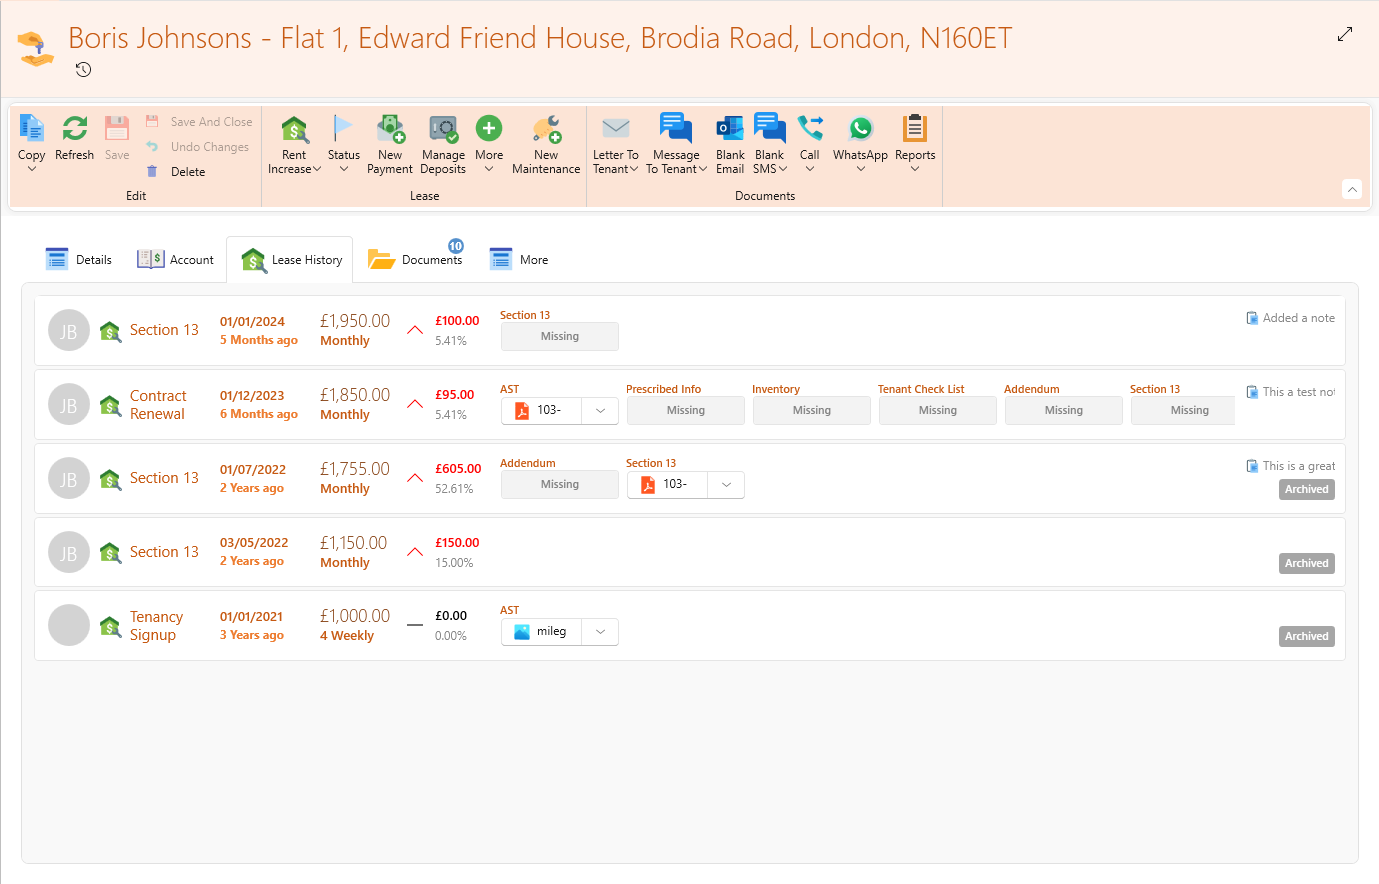Screen dimensions: 1379x884
Task: Open the Documents tab
Action: 416,260
